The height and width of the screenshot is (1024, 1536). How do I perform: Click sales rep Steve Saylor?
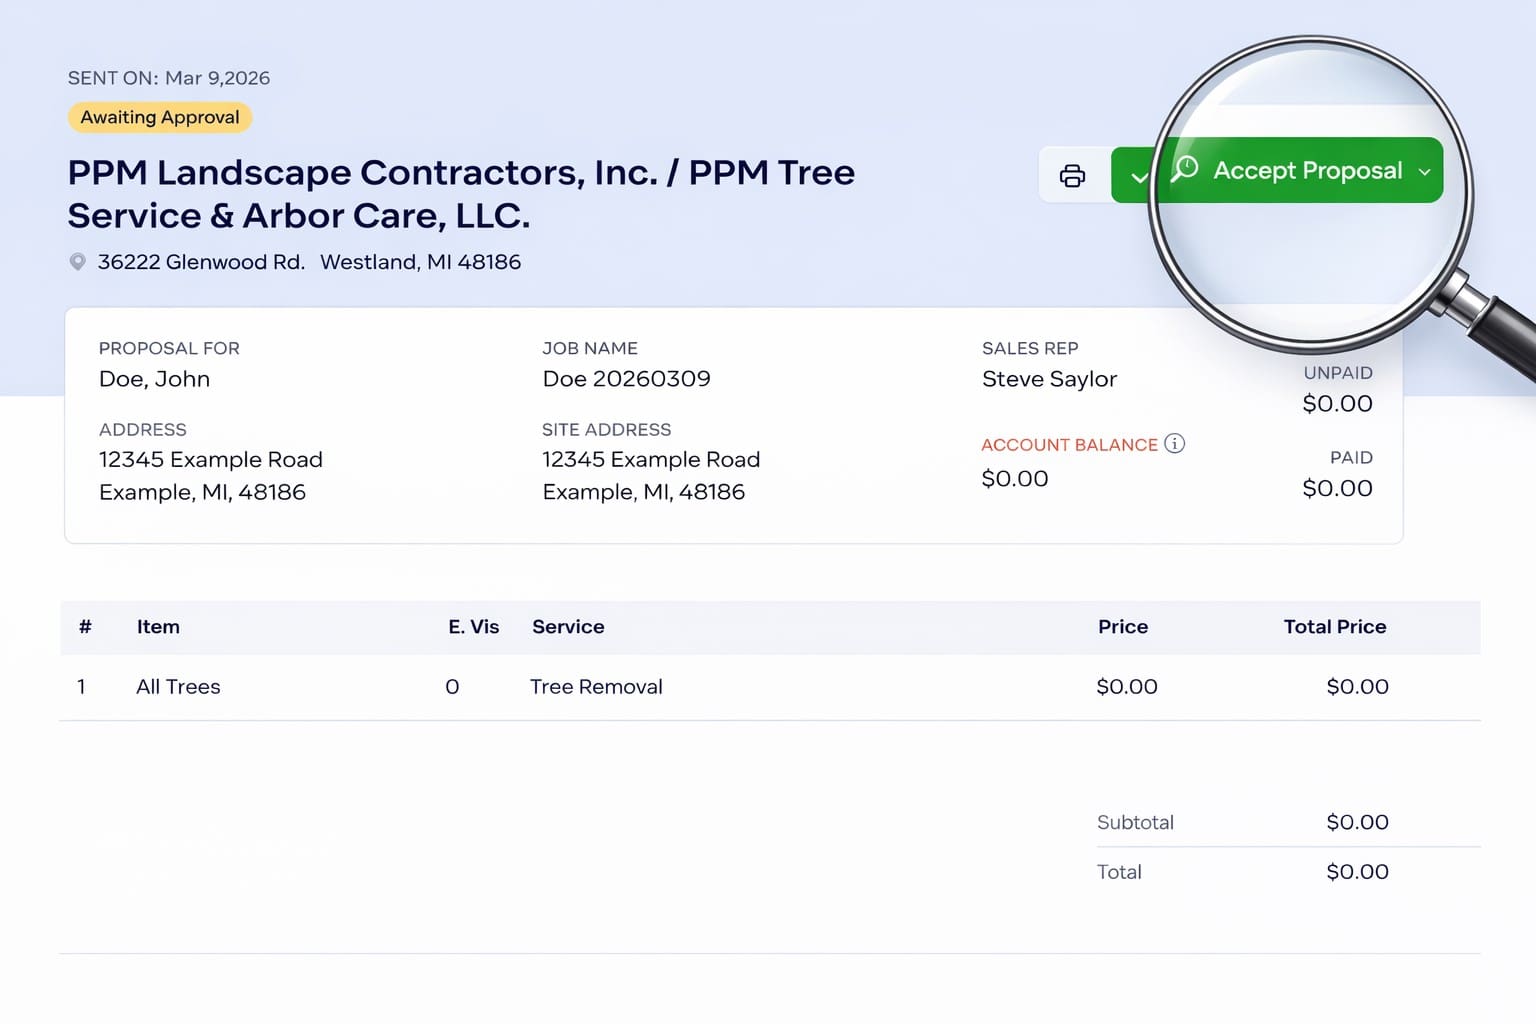click(x=1049, y=379)
